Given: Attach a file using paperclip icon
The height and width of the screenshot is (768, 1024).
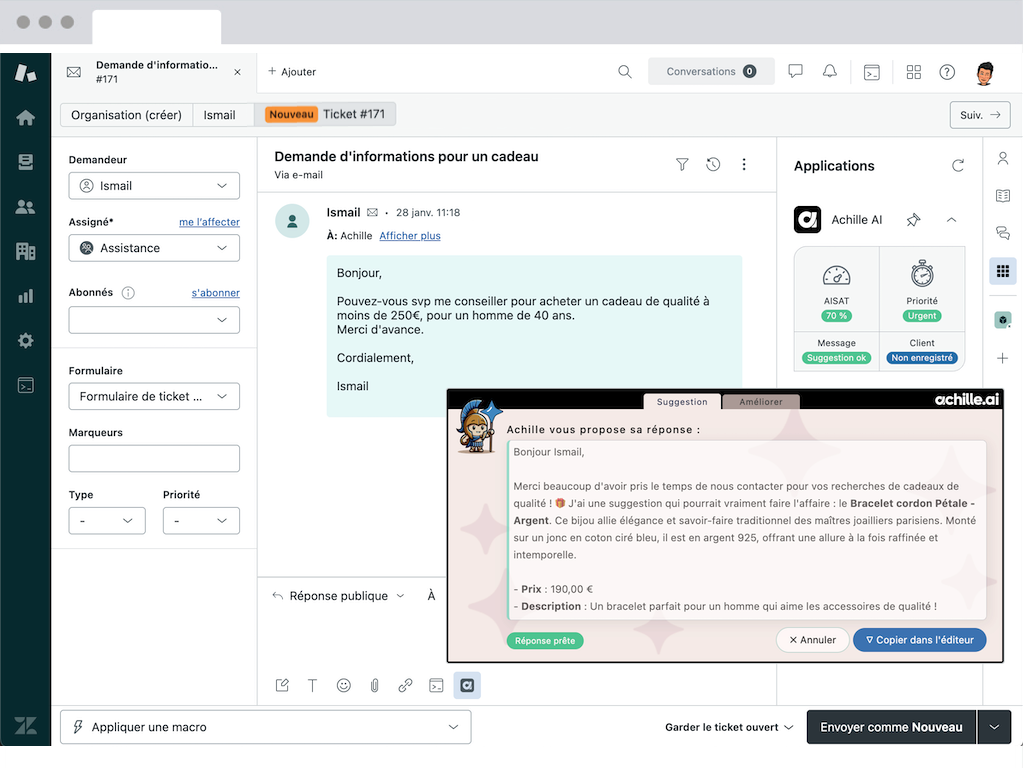Looking at the screenshot, I should [x=374, y=685].
